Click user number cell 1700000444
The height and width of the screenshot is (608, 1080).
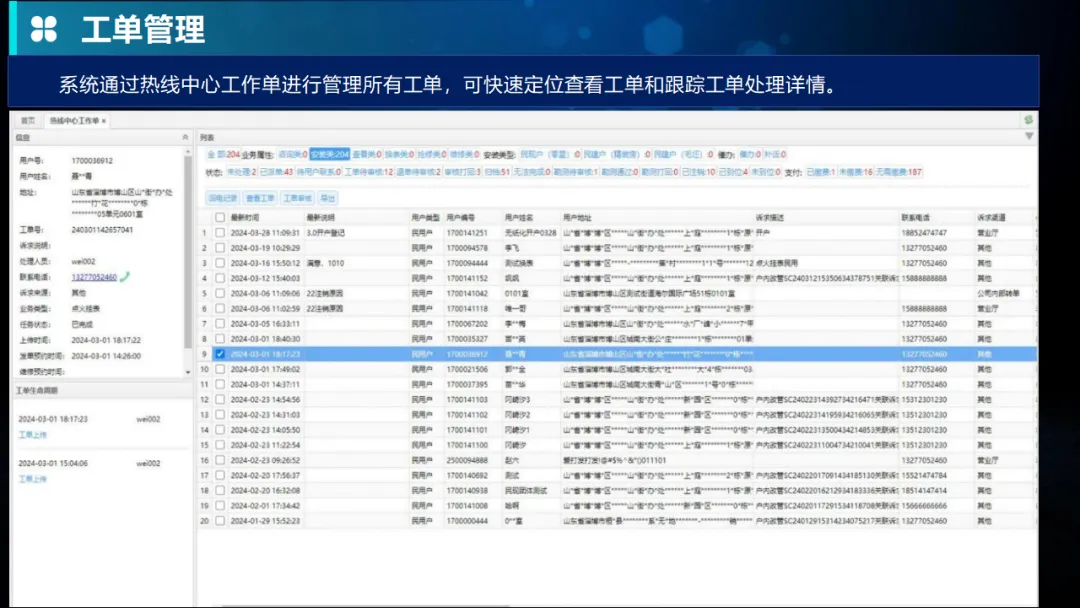(x=466, y=521)
